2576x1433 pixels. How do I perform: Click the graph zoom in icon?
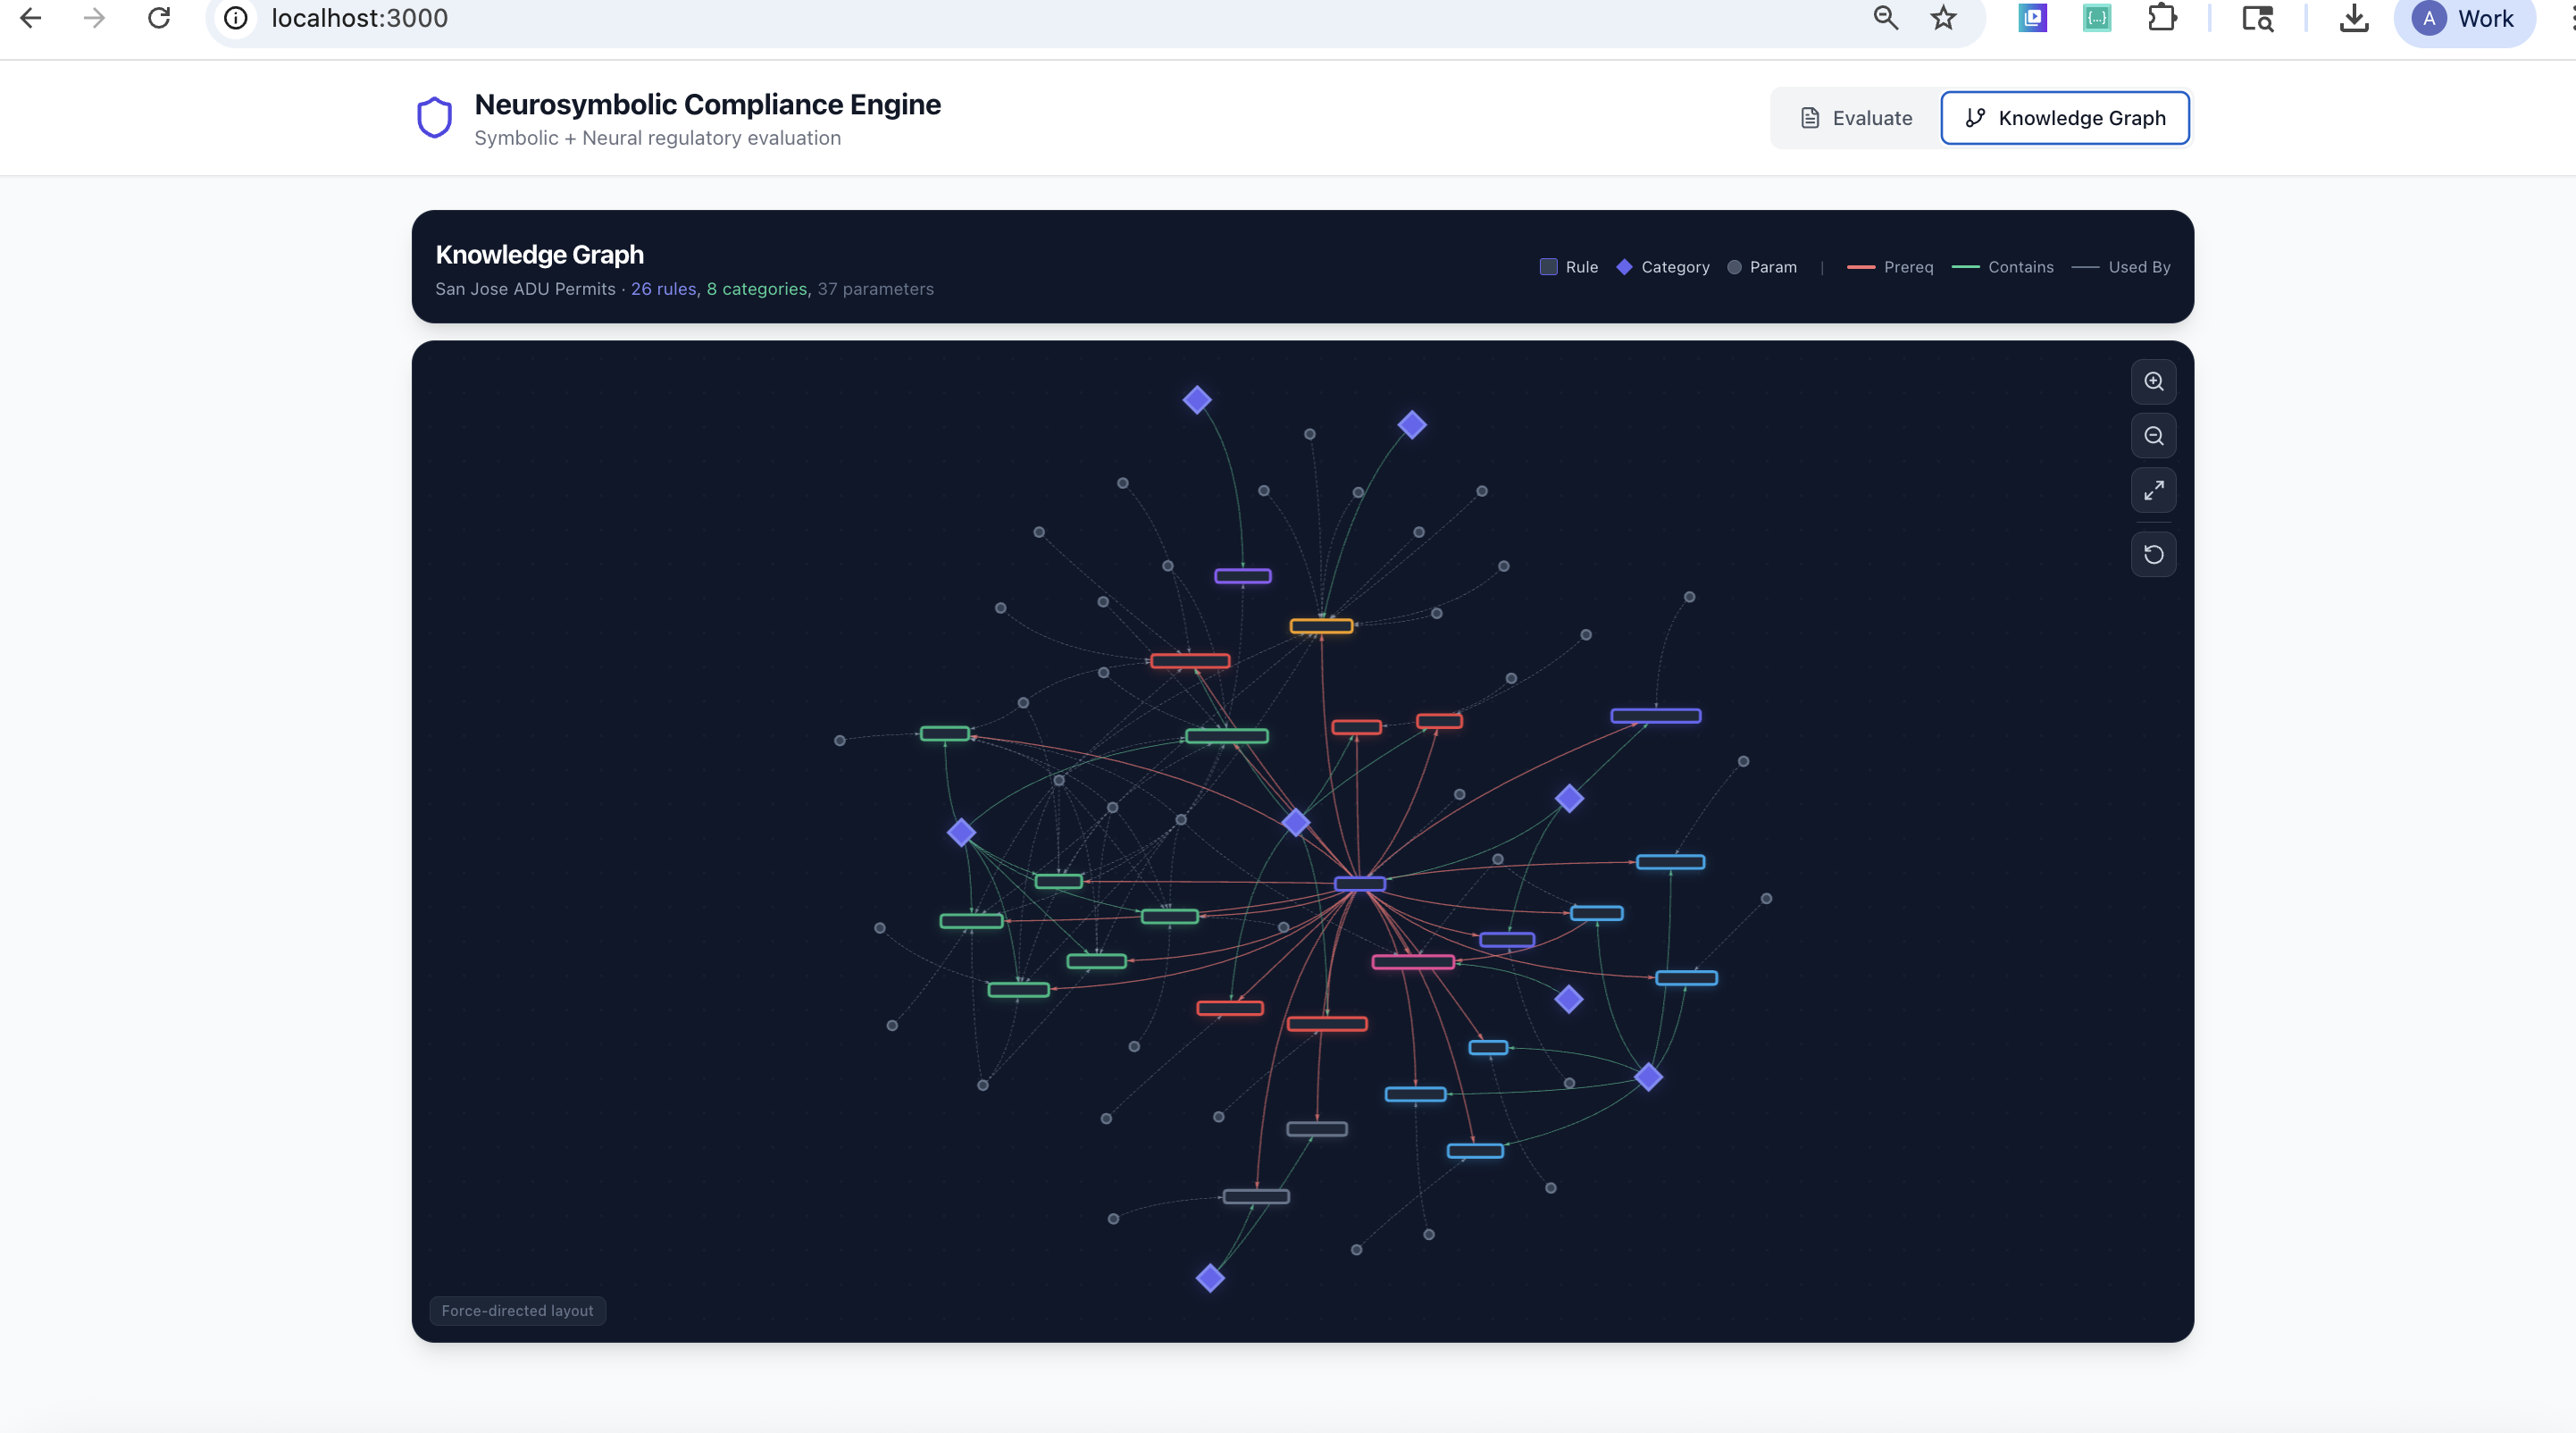2153,382
